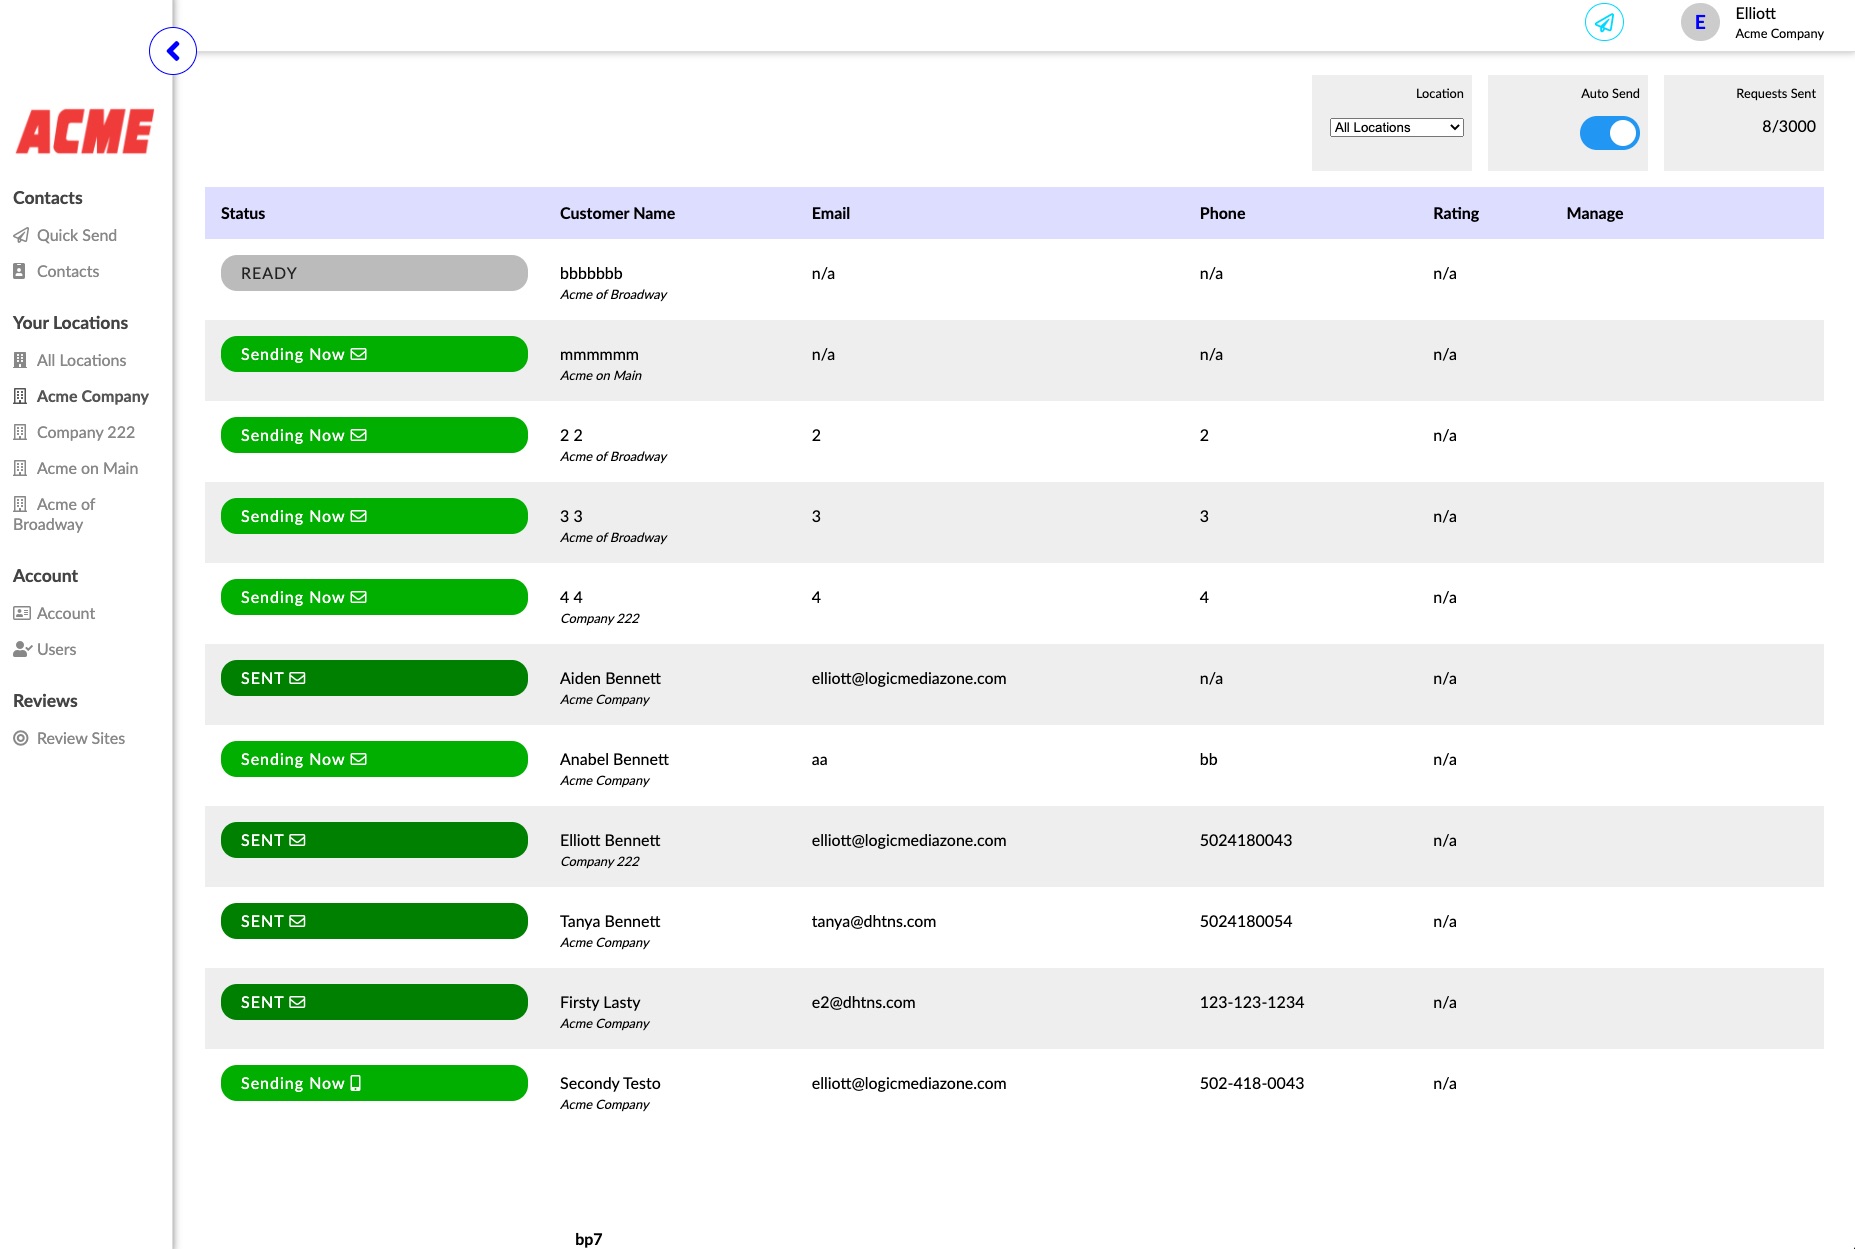The height and width of the screenshot is (1249, 1855).
Task: Click phone number 5024180043
Action: (1246, 840)
